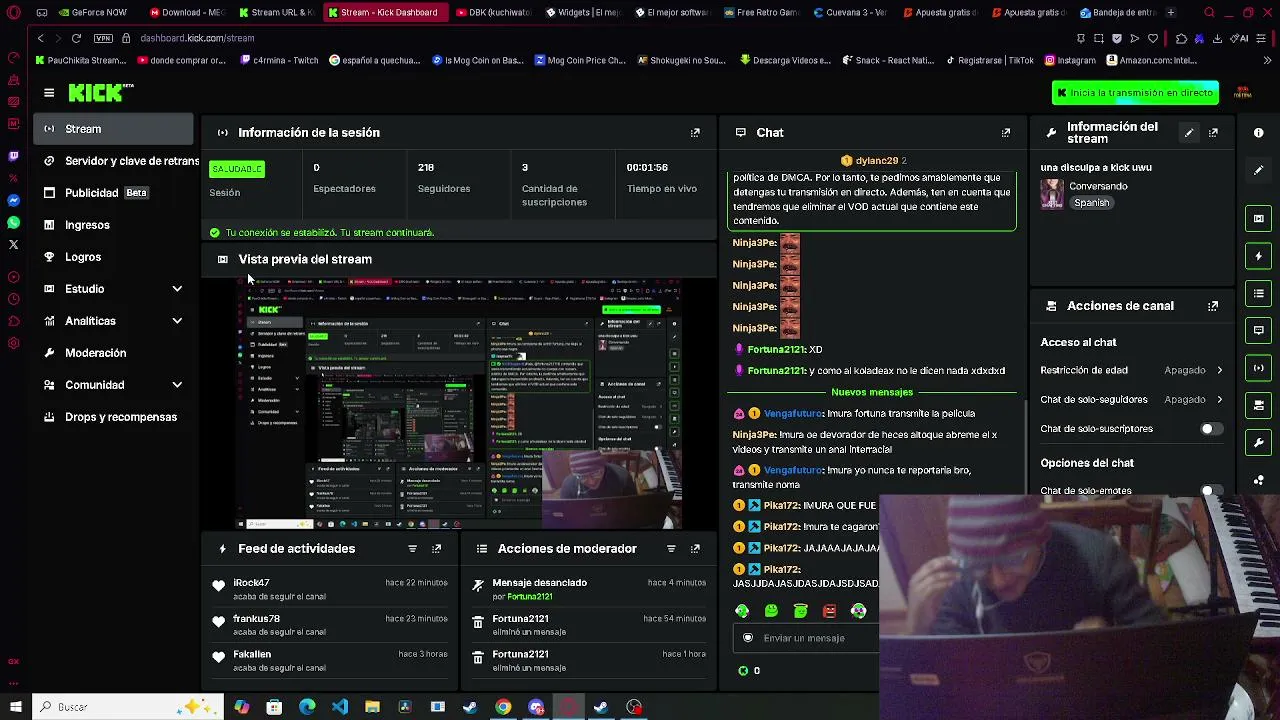Pop out the Información de la sesión panel
The height and width of the screenshot is (720, 1280).
(695, 132)
